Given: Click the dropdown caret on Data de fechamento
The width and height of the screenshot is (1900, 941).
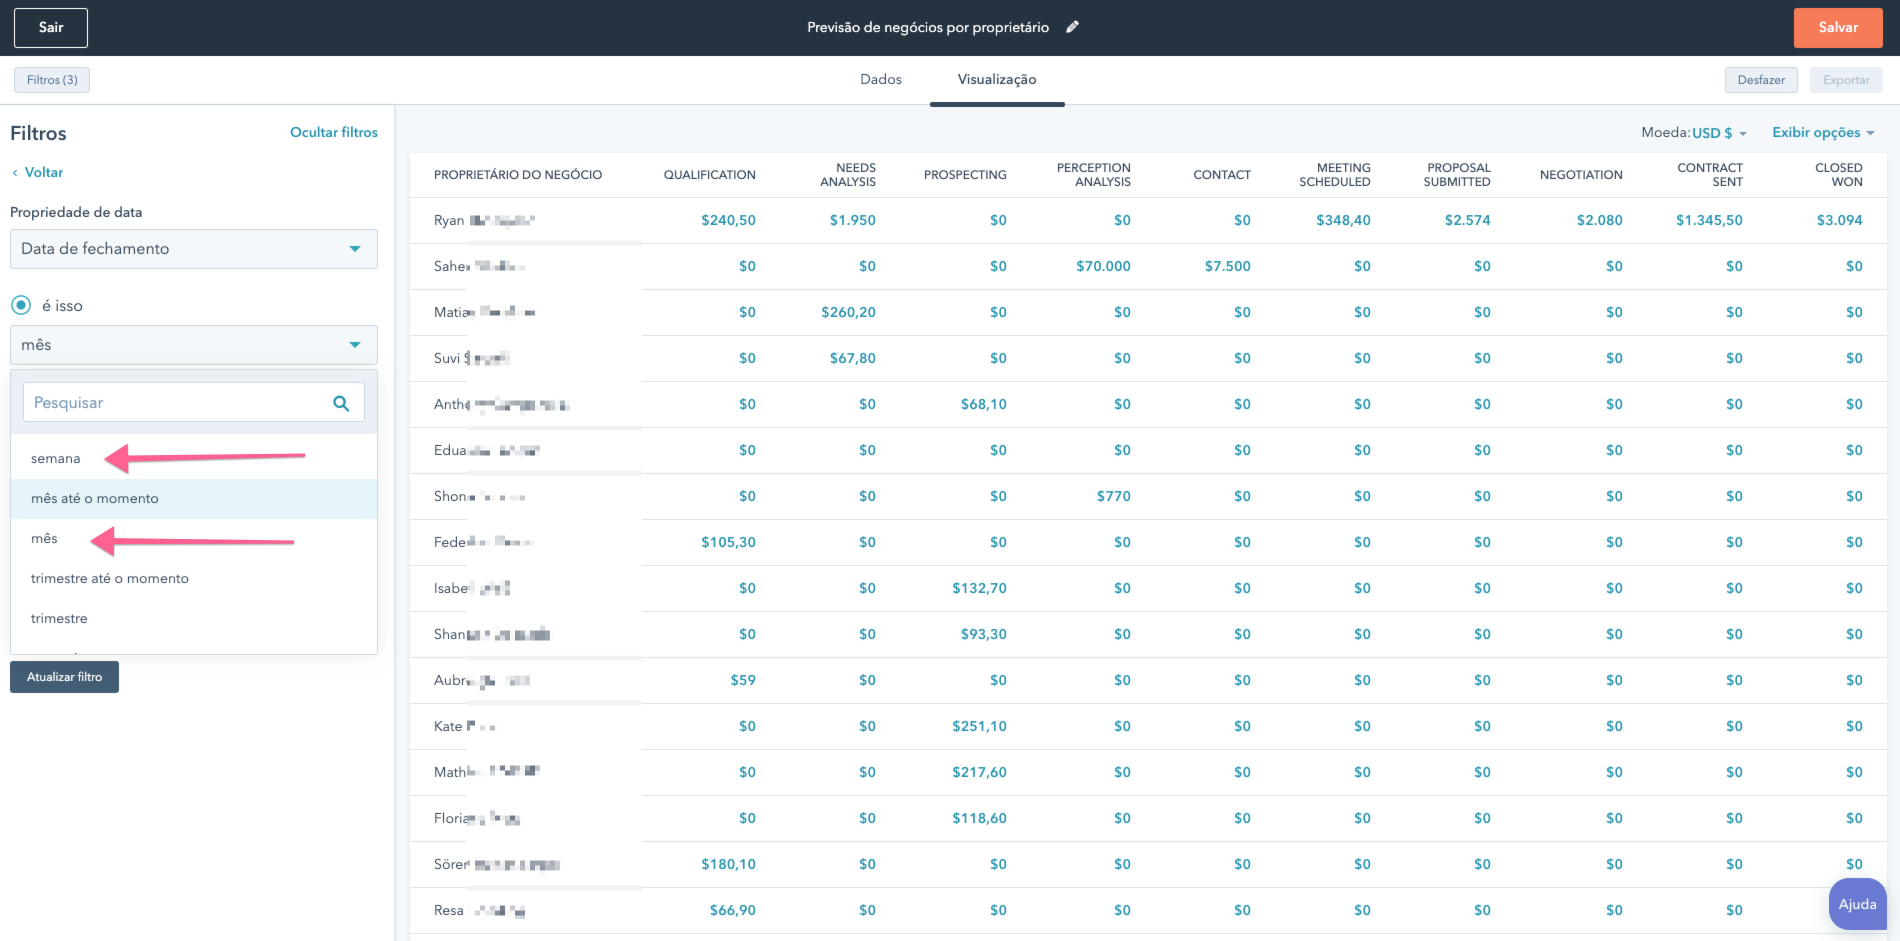Looking at the screenshot, I should pyautogui.click(x=357, y=249).
